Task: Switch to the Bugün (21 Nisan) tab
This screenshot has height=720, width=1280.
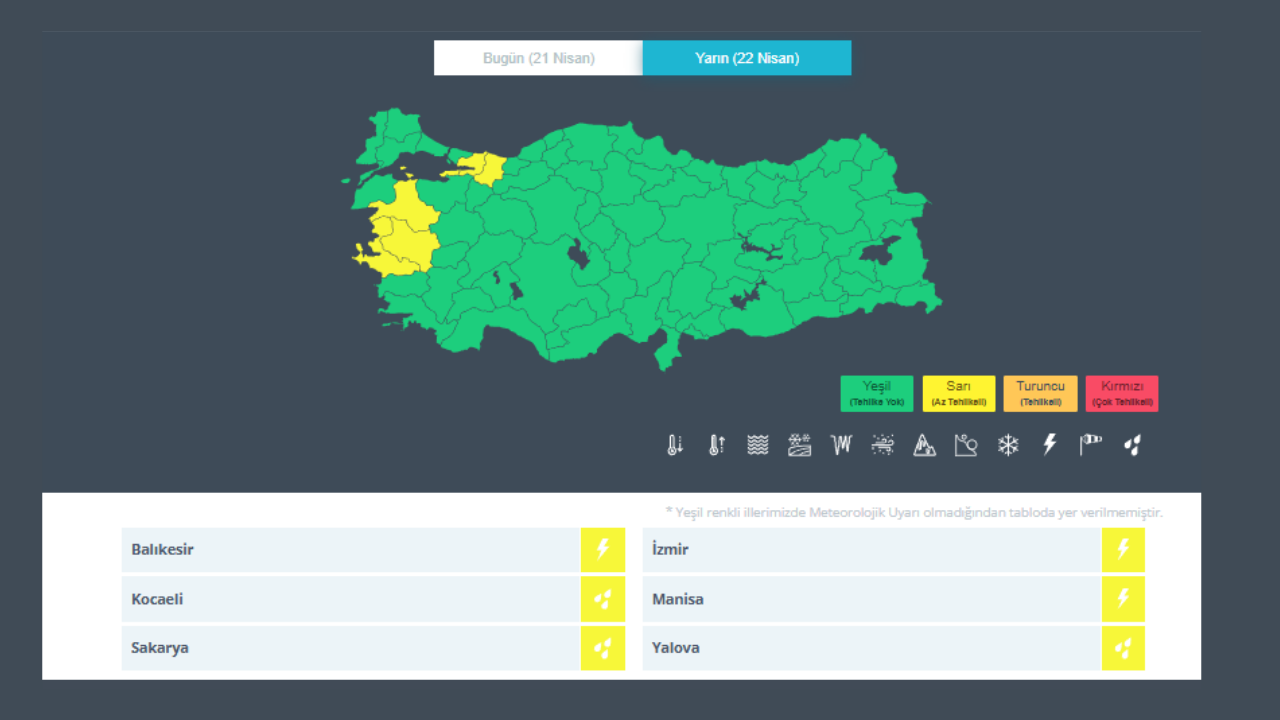Action: point(538,58)
